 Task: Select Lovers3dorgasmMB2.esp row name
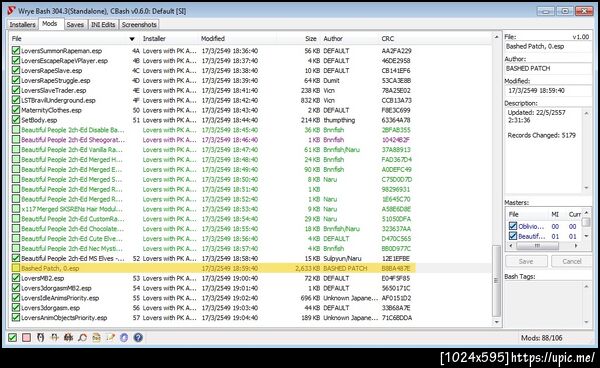click(x=56, y=288)
